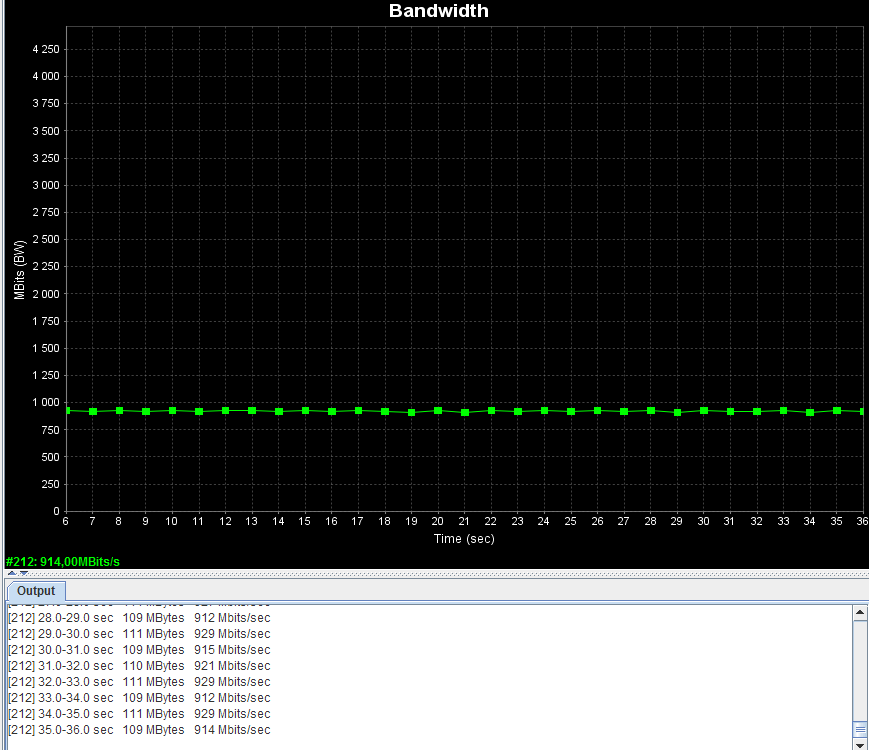Click the 35.0-36.0 sec output line
This screenshot has height=750, width=869.
[139, 729]
